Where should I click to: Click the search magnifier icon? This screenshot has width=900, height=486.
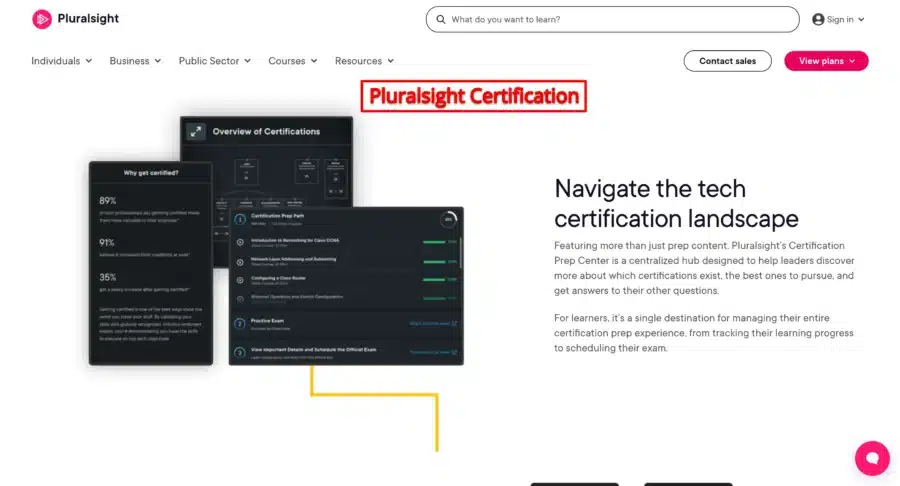pyautogui.click(x=440, y=20)
